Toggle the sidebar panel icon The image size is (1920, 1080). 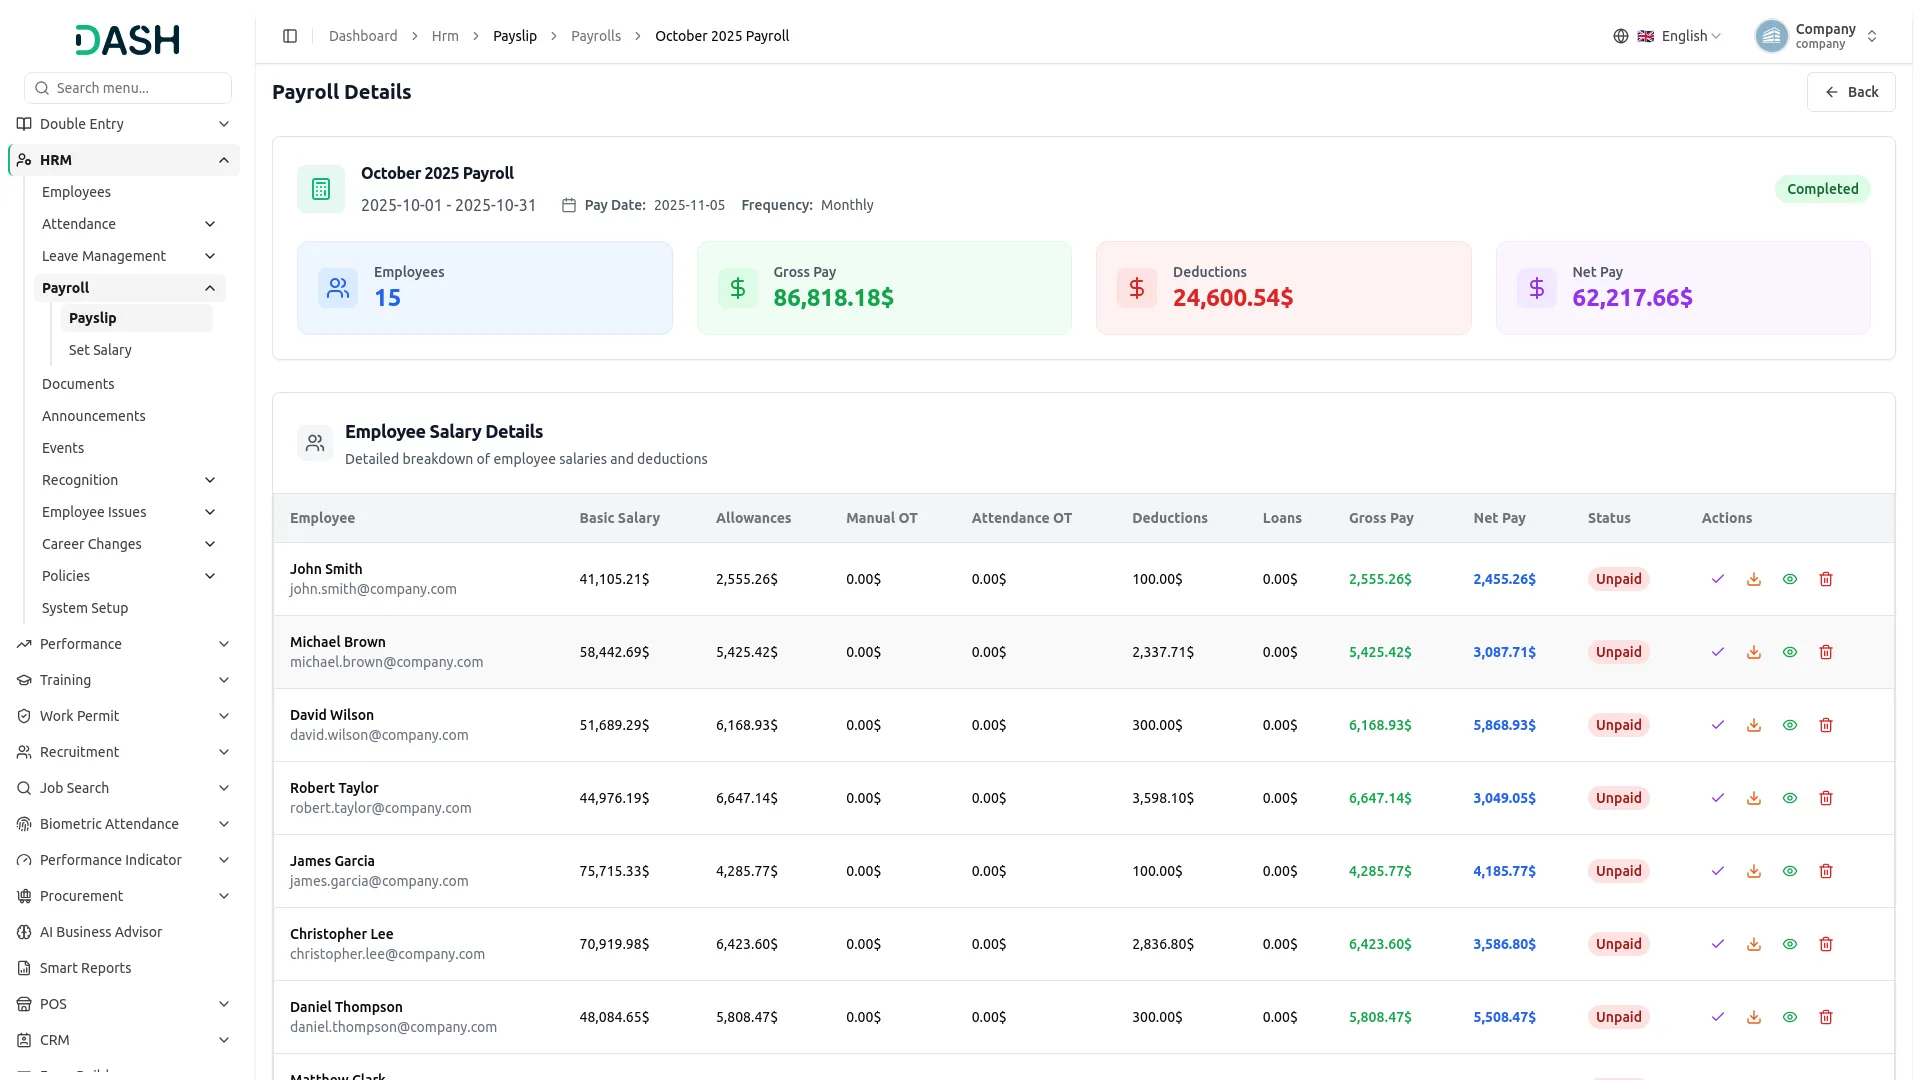coord(290,36)
